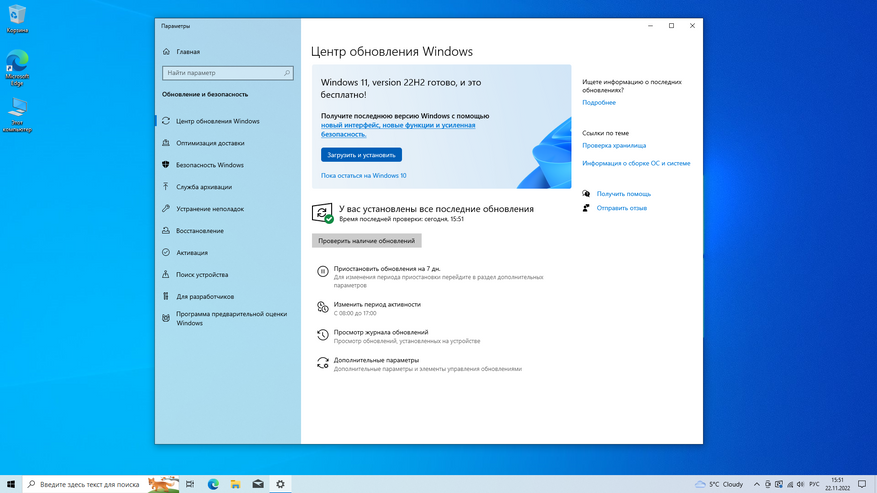
Task: Click the active hours clock icon
Action: pyautogui.click(x=323, y=307)
